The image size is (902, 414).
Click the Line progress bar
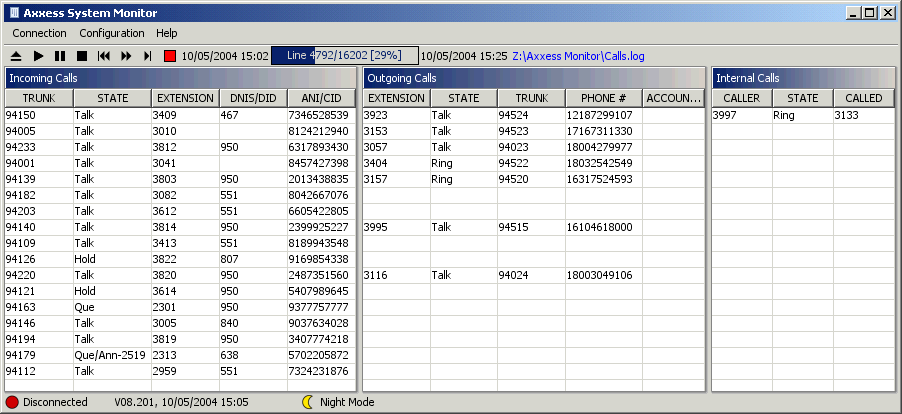(344, 56)
